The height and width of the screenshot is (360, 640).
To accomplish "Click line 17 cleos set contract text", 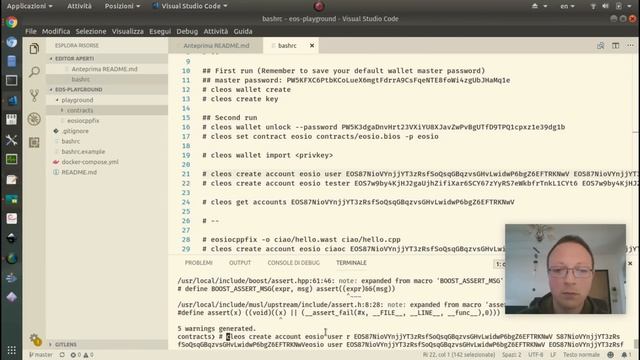I will coord(320,137).
